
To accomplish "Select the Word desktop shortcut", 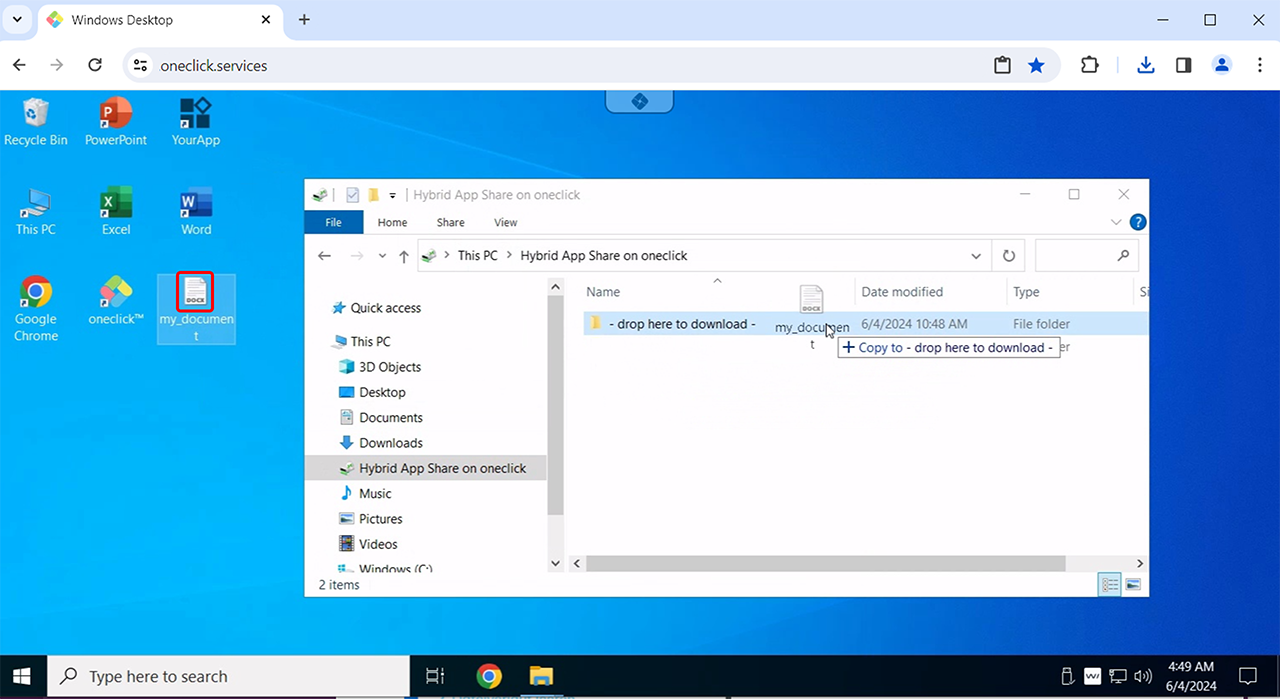I will click(x=196, y=211).
